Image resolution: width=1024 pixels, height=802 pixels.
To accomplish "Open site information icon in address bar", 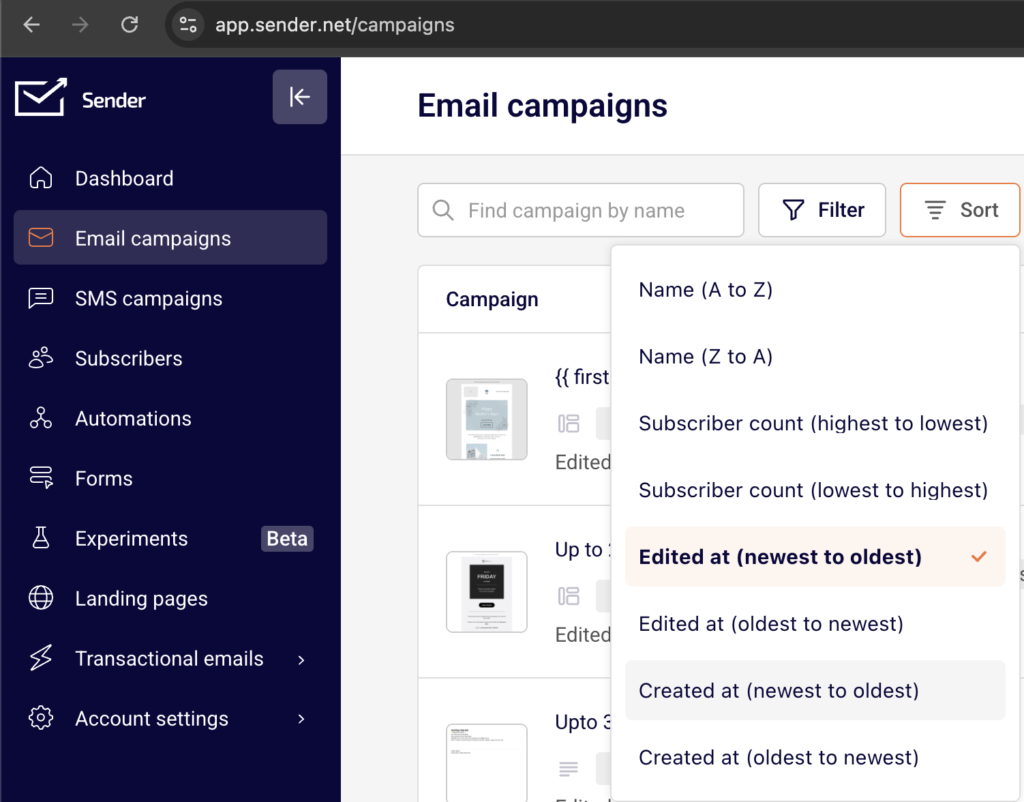I will tap(188, 25).
